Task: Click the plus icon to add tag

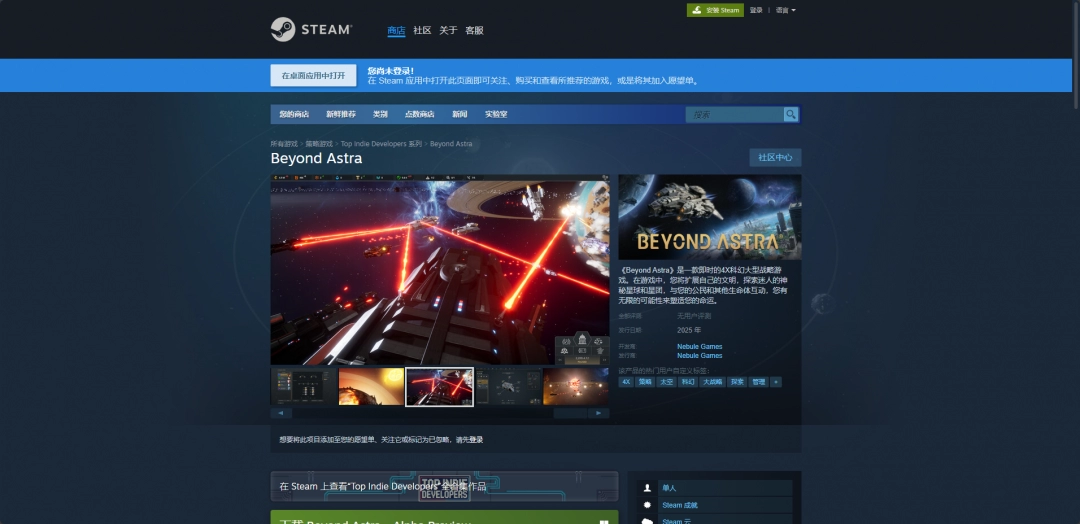Action: [776, 381]
